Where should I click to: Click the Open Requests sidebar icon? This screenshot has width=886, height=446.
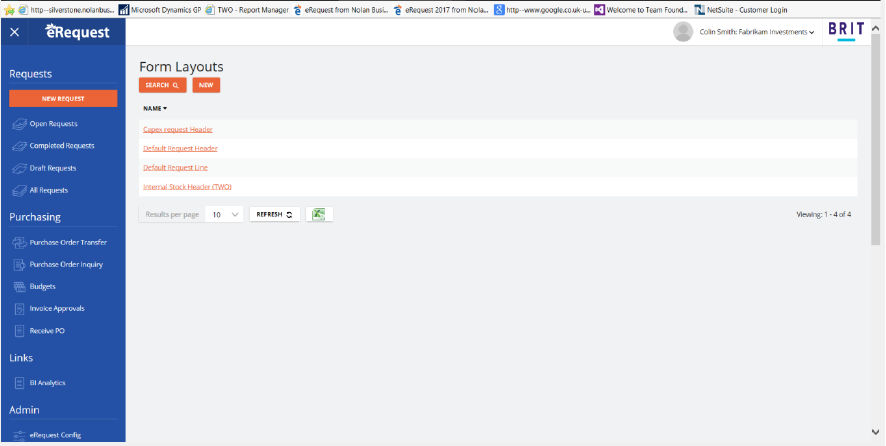pos(19,124)
